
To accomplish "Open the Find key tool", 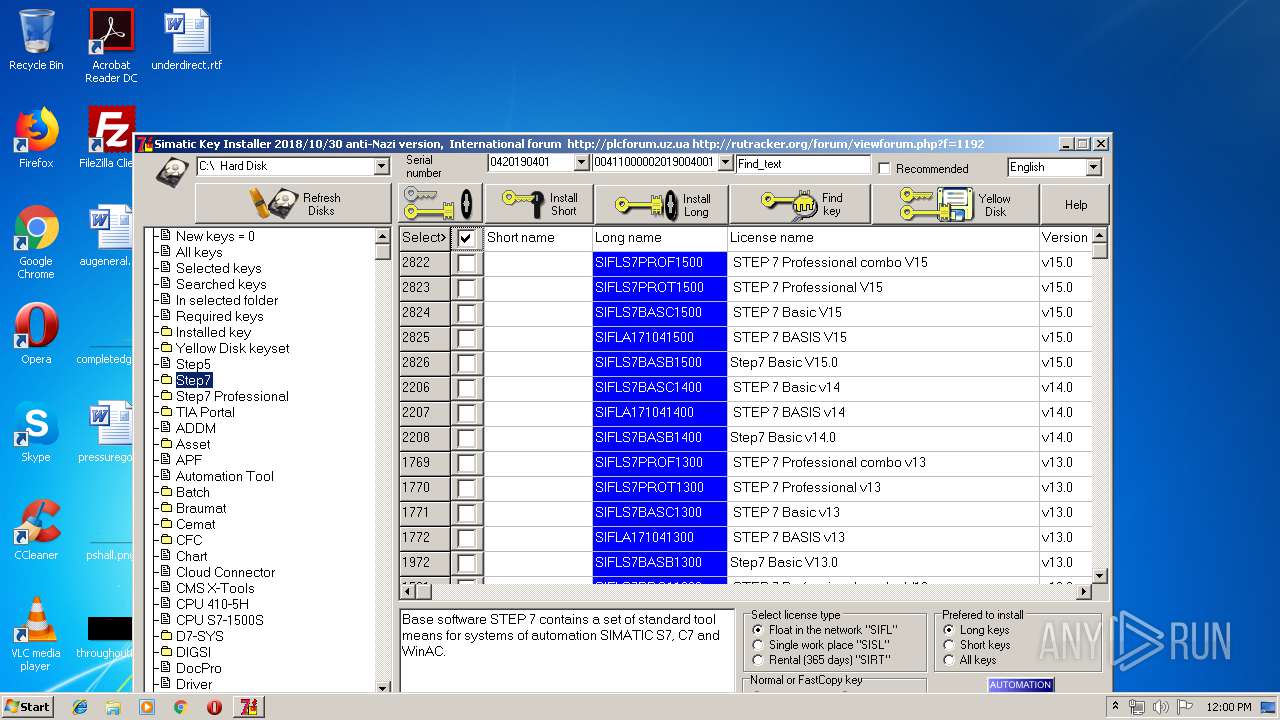I will [x=800, y=204].
